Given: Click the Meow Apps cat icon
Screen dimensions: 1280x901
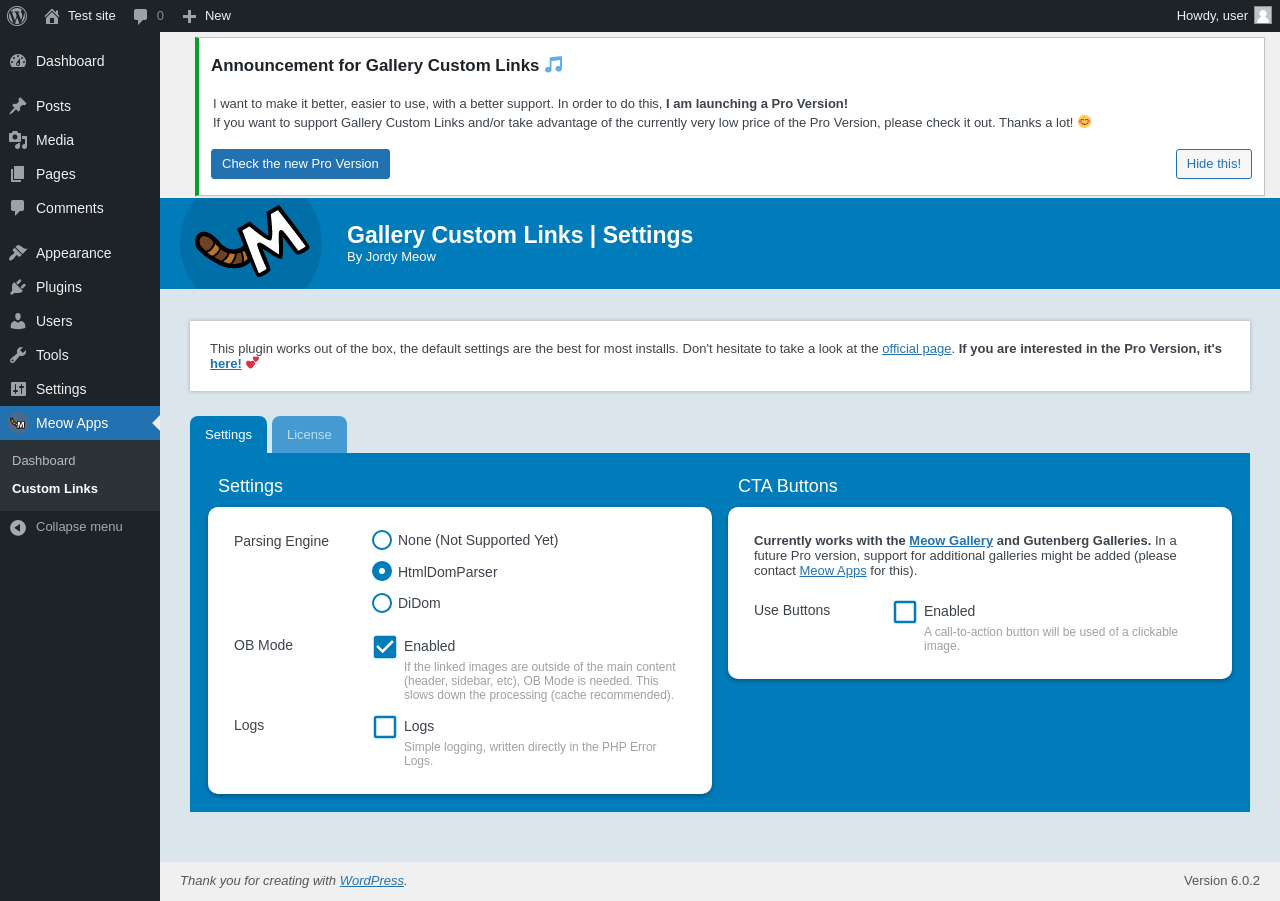Looking at the screenshot, I should tap(18, 423).
